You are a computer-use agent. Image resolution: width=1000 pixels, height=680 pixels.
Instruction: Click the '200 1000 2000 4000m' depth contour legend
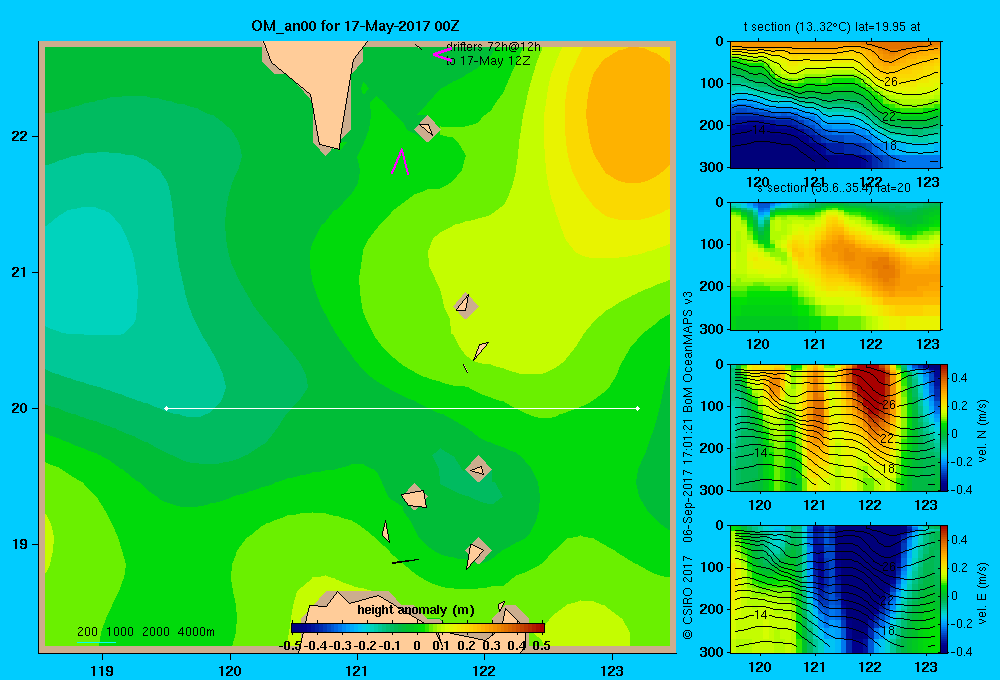pyautogui.click(x=145, y=632)
